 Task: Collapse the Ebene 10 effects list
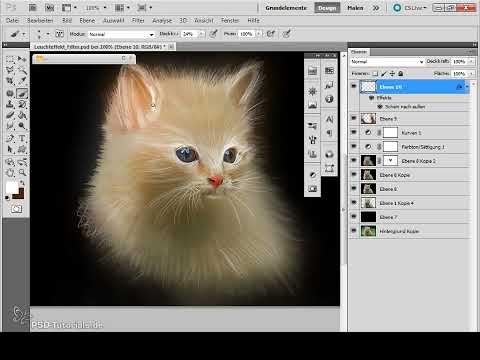467,87
